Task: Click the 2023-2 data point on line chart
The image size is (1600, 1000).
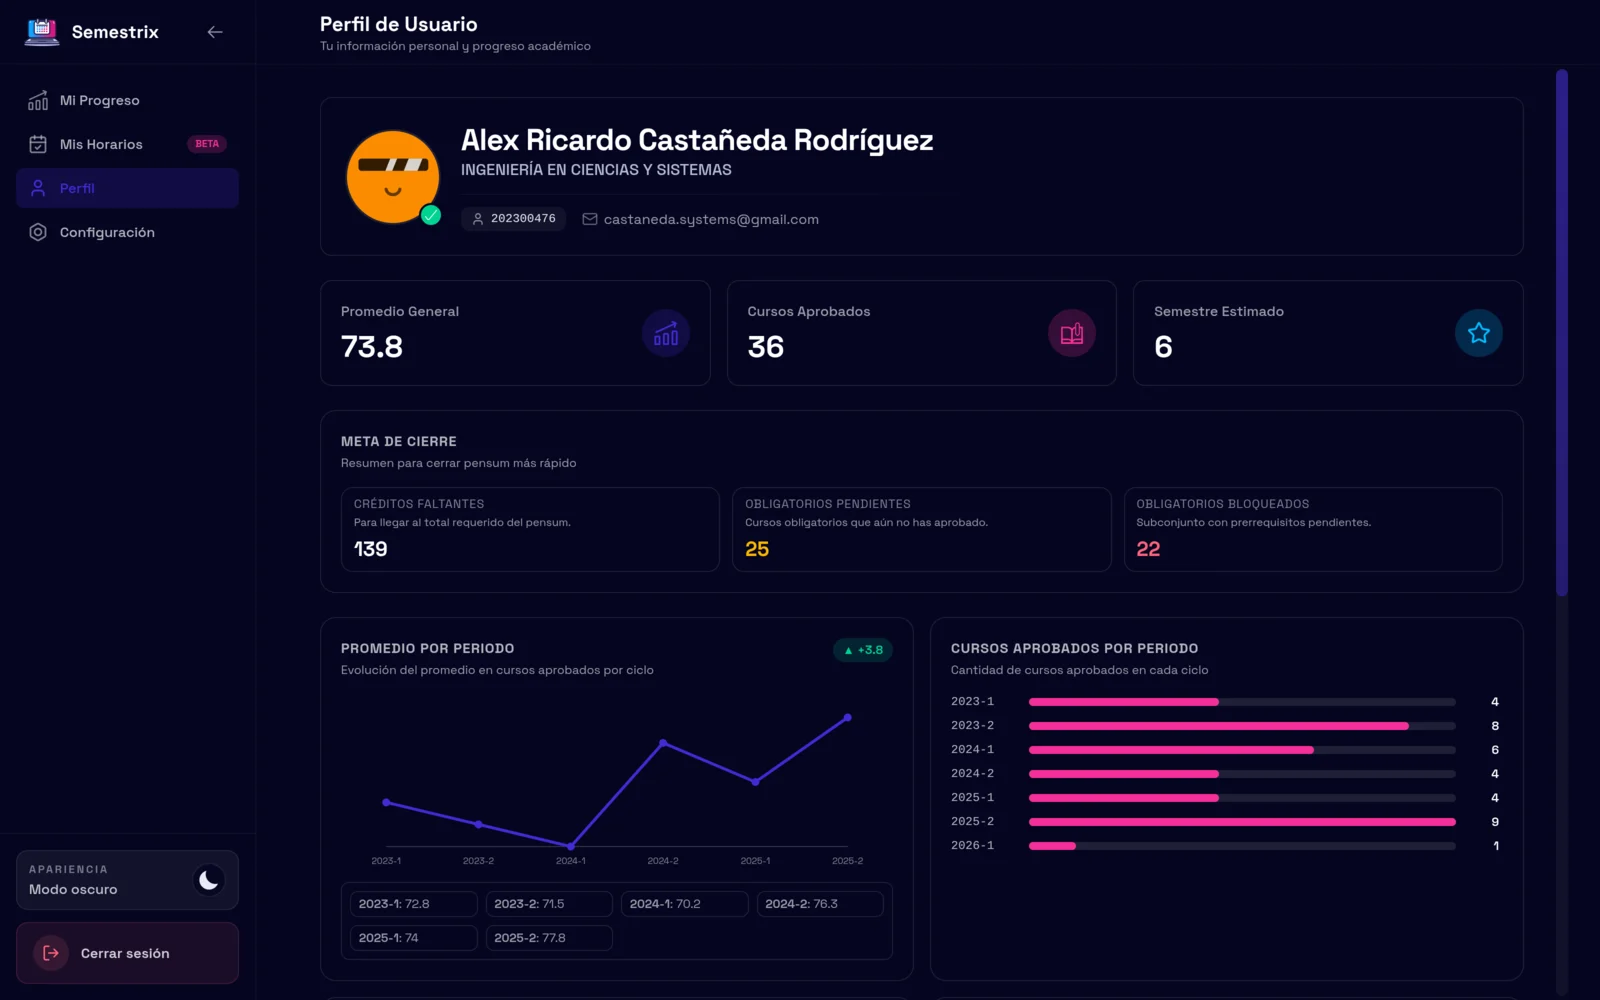Action: point(479,824)
